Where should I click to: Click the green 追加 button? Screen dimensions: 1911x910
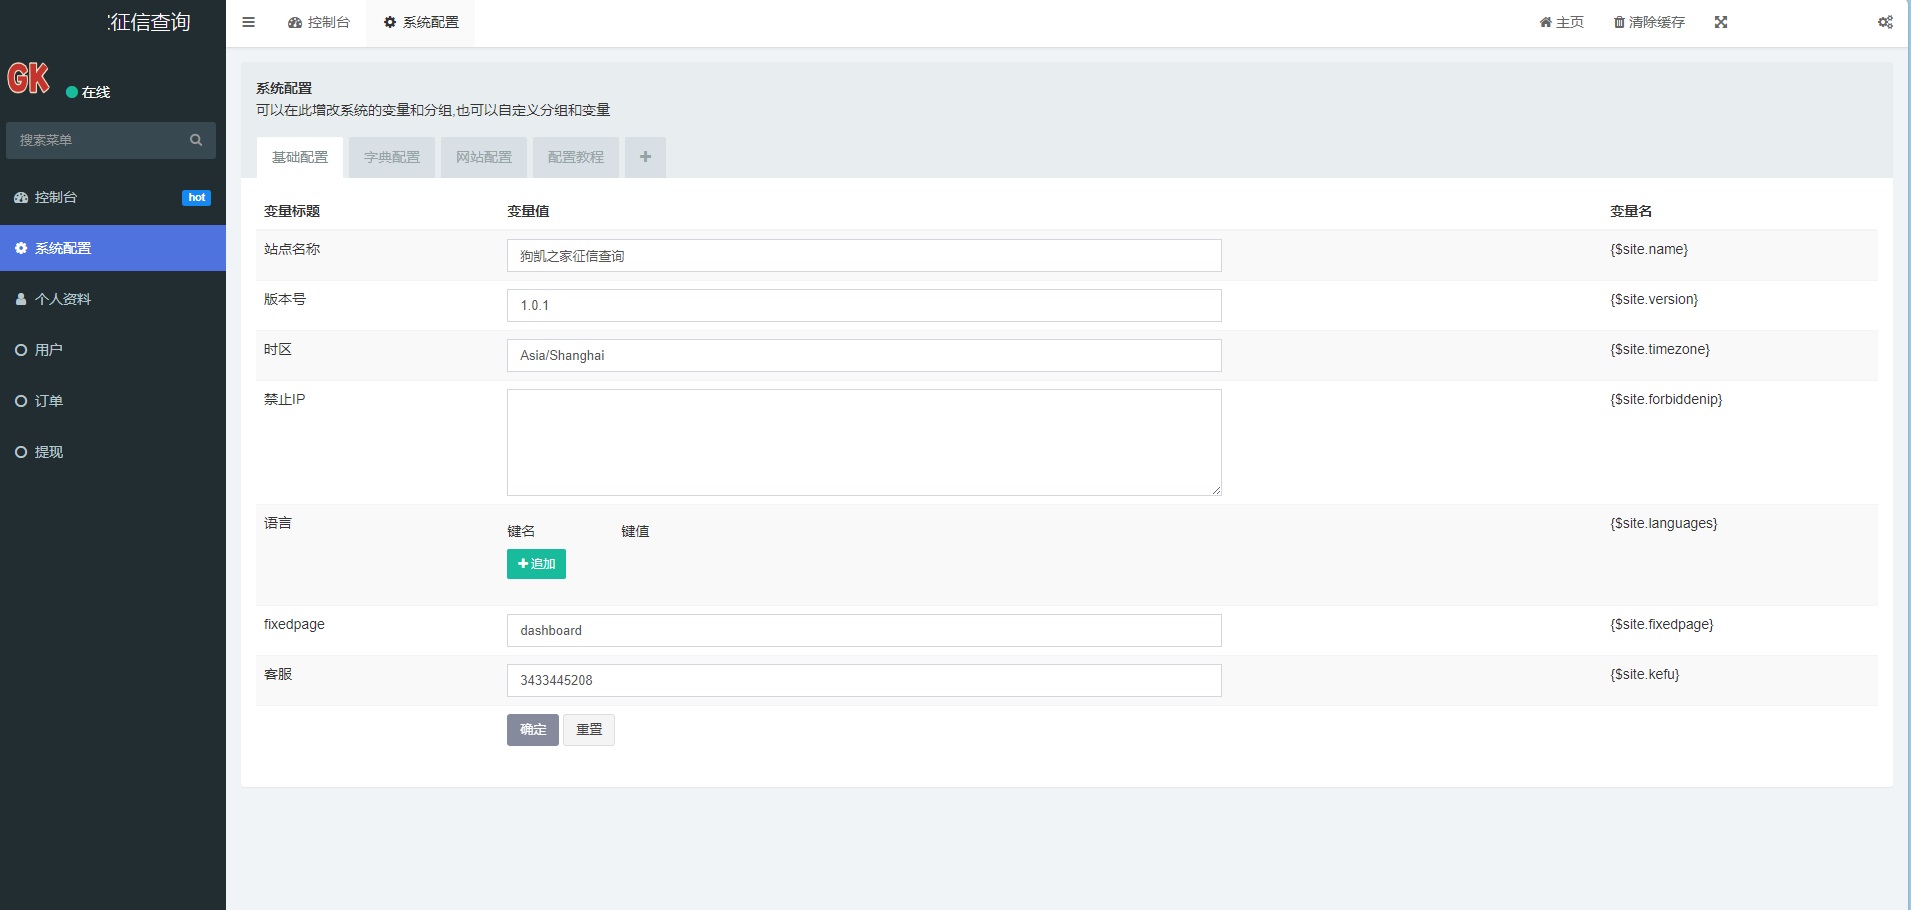tap(536, 564)
